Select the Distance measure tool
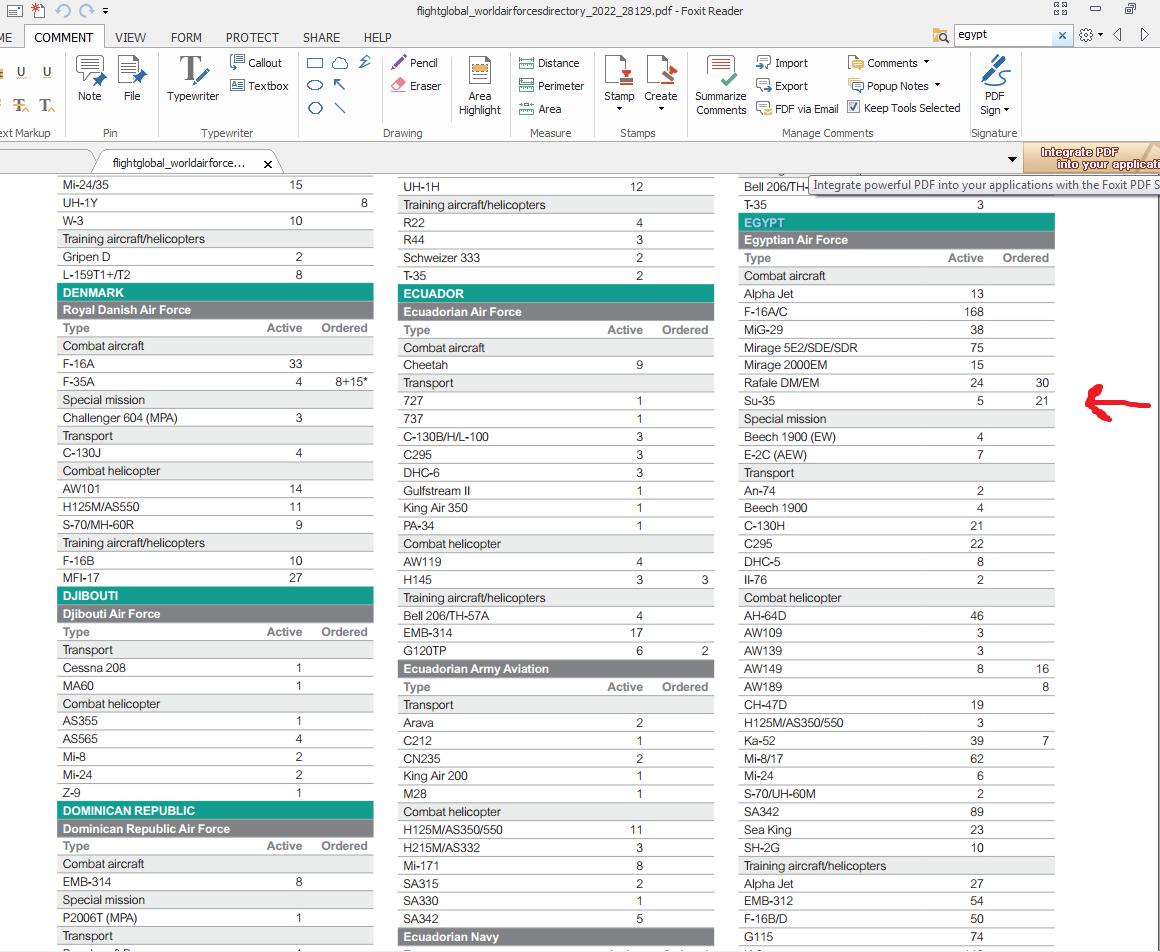The image size is (1160, 952). 549,63
